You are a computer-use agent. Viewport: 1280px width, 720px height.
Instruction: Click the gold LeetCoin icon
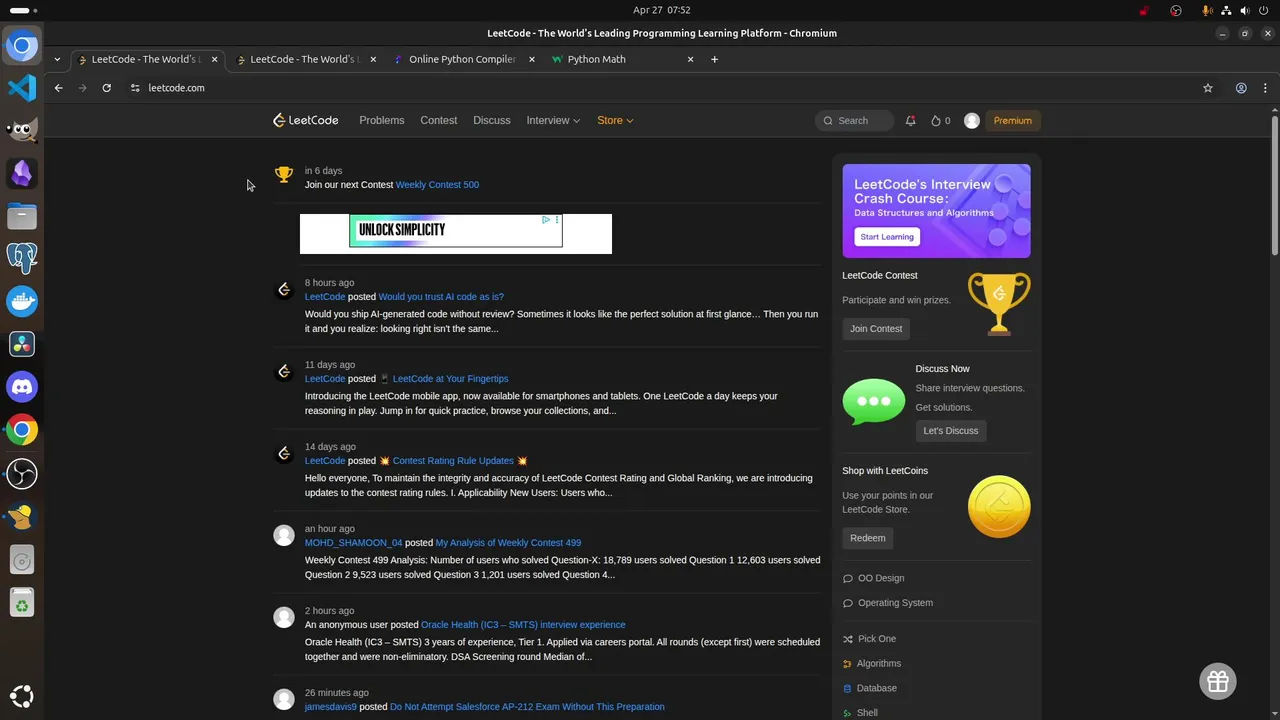click(998, 506)
